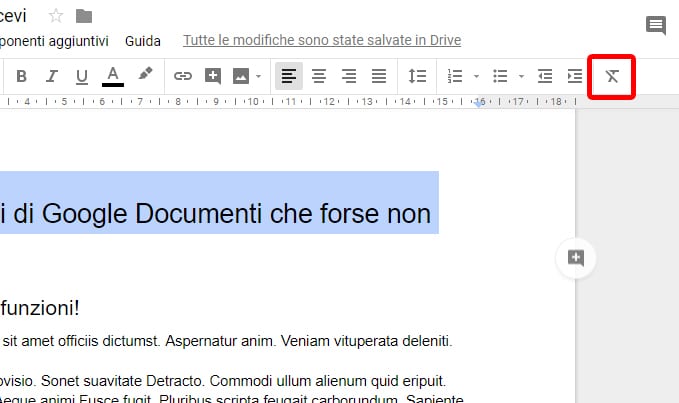Decrease the paragraph indent
679x403 pixels.
(x=545, y=76)
